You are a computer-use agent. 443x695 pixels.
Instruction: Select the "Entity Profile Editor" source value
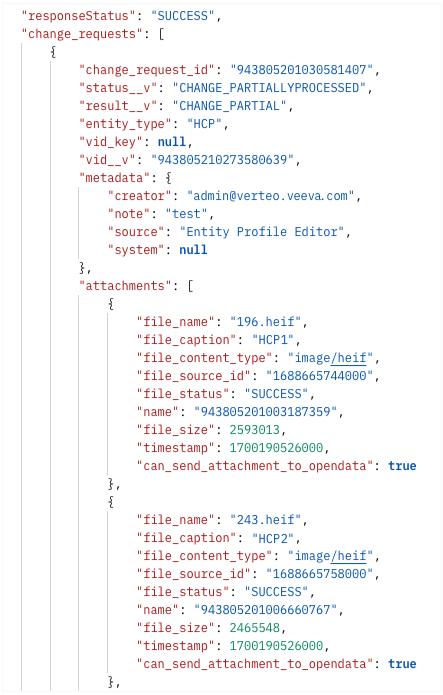click(262, 232)
